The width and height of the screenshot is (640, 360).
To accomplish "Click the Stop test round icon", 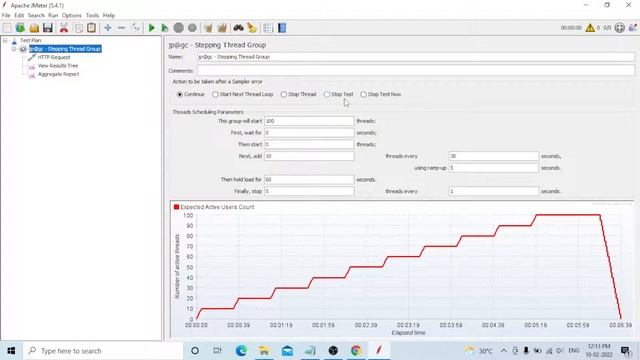I will click(178, 28).
